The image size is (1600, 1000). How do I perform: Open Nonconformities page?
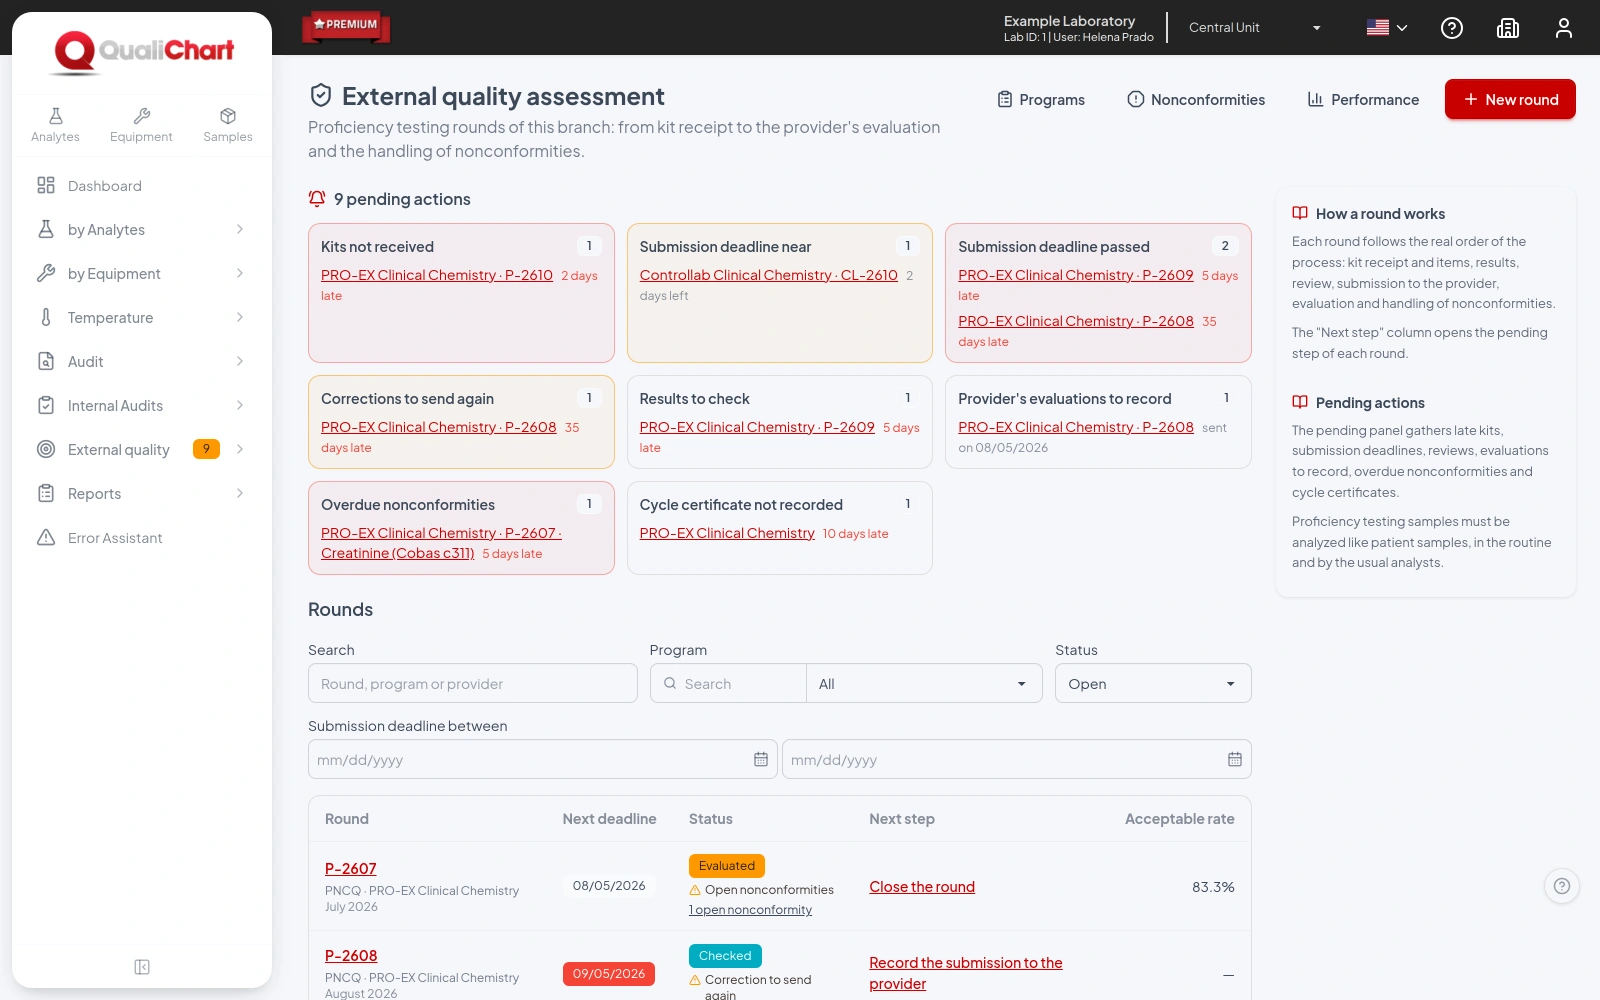tap(1196, 100)
